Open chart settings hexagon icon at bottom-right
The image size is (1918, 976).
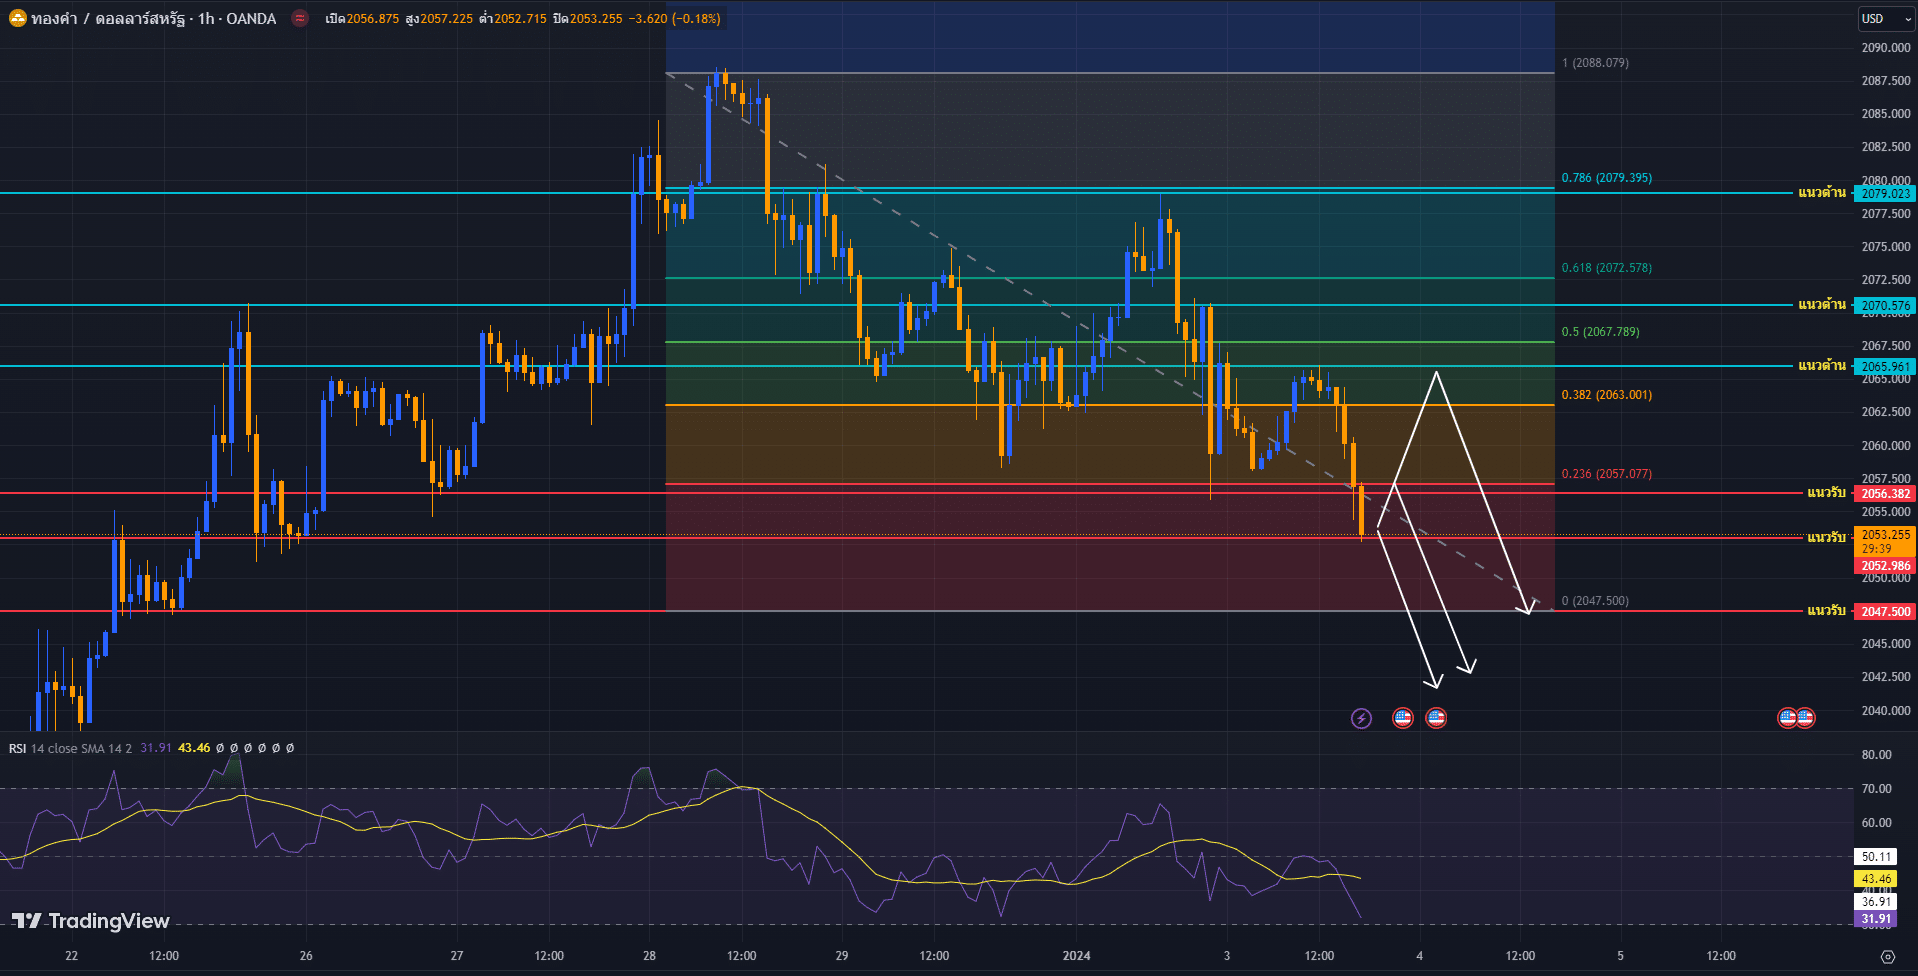point(1887,956)
